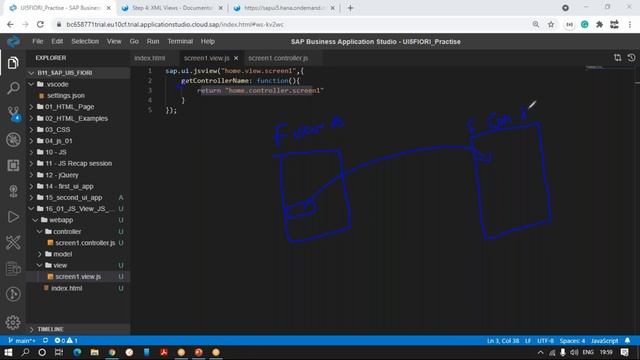Open the Explorer activity bar icon
The width and height of the screenshot is (640, 360).
pos(13,63)
